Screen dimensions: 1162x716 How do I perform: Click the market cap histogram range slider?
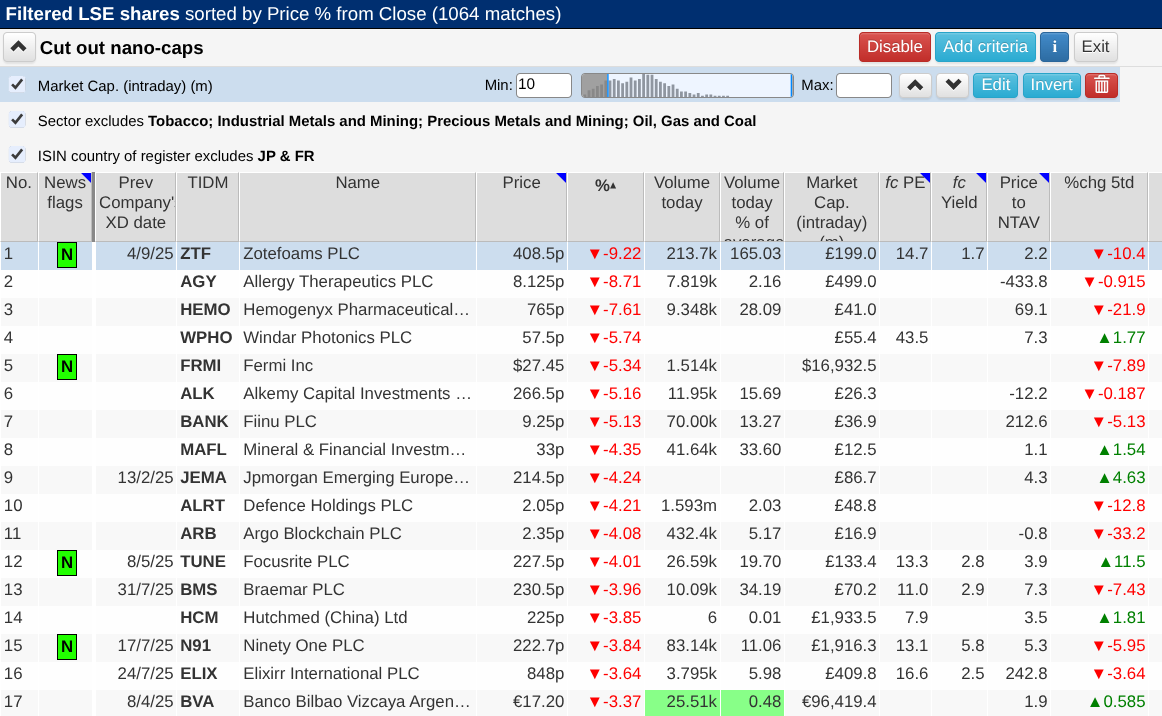tap(686, 85)
